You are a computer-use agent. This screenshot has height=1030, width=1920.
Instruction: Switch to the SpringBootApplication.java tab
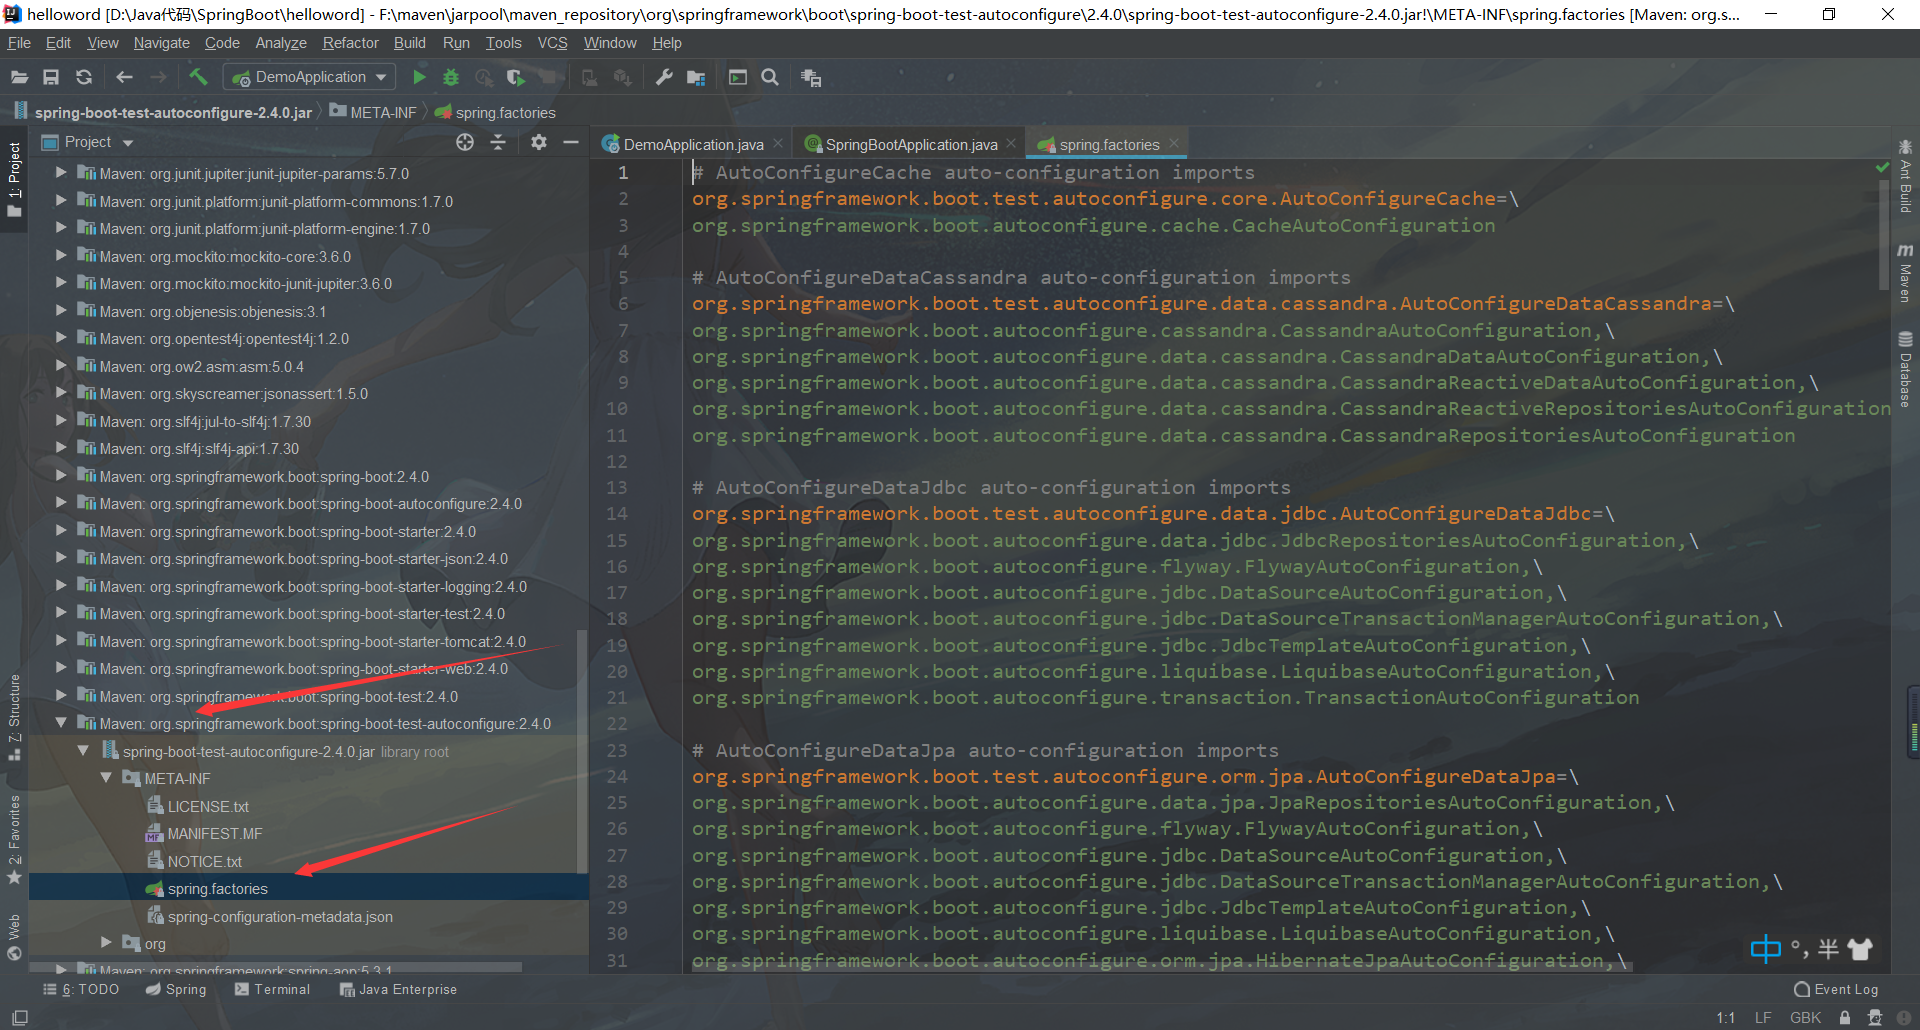[910, 145]
